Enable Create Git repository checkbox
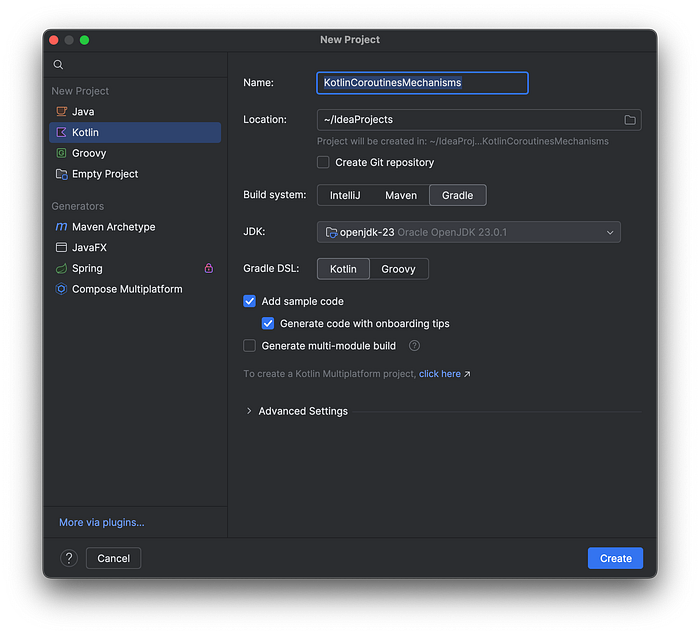The height and width of the screenshot is (635, 700). pyautogui.click(x=323, y=162)
